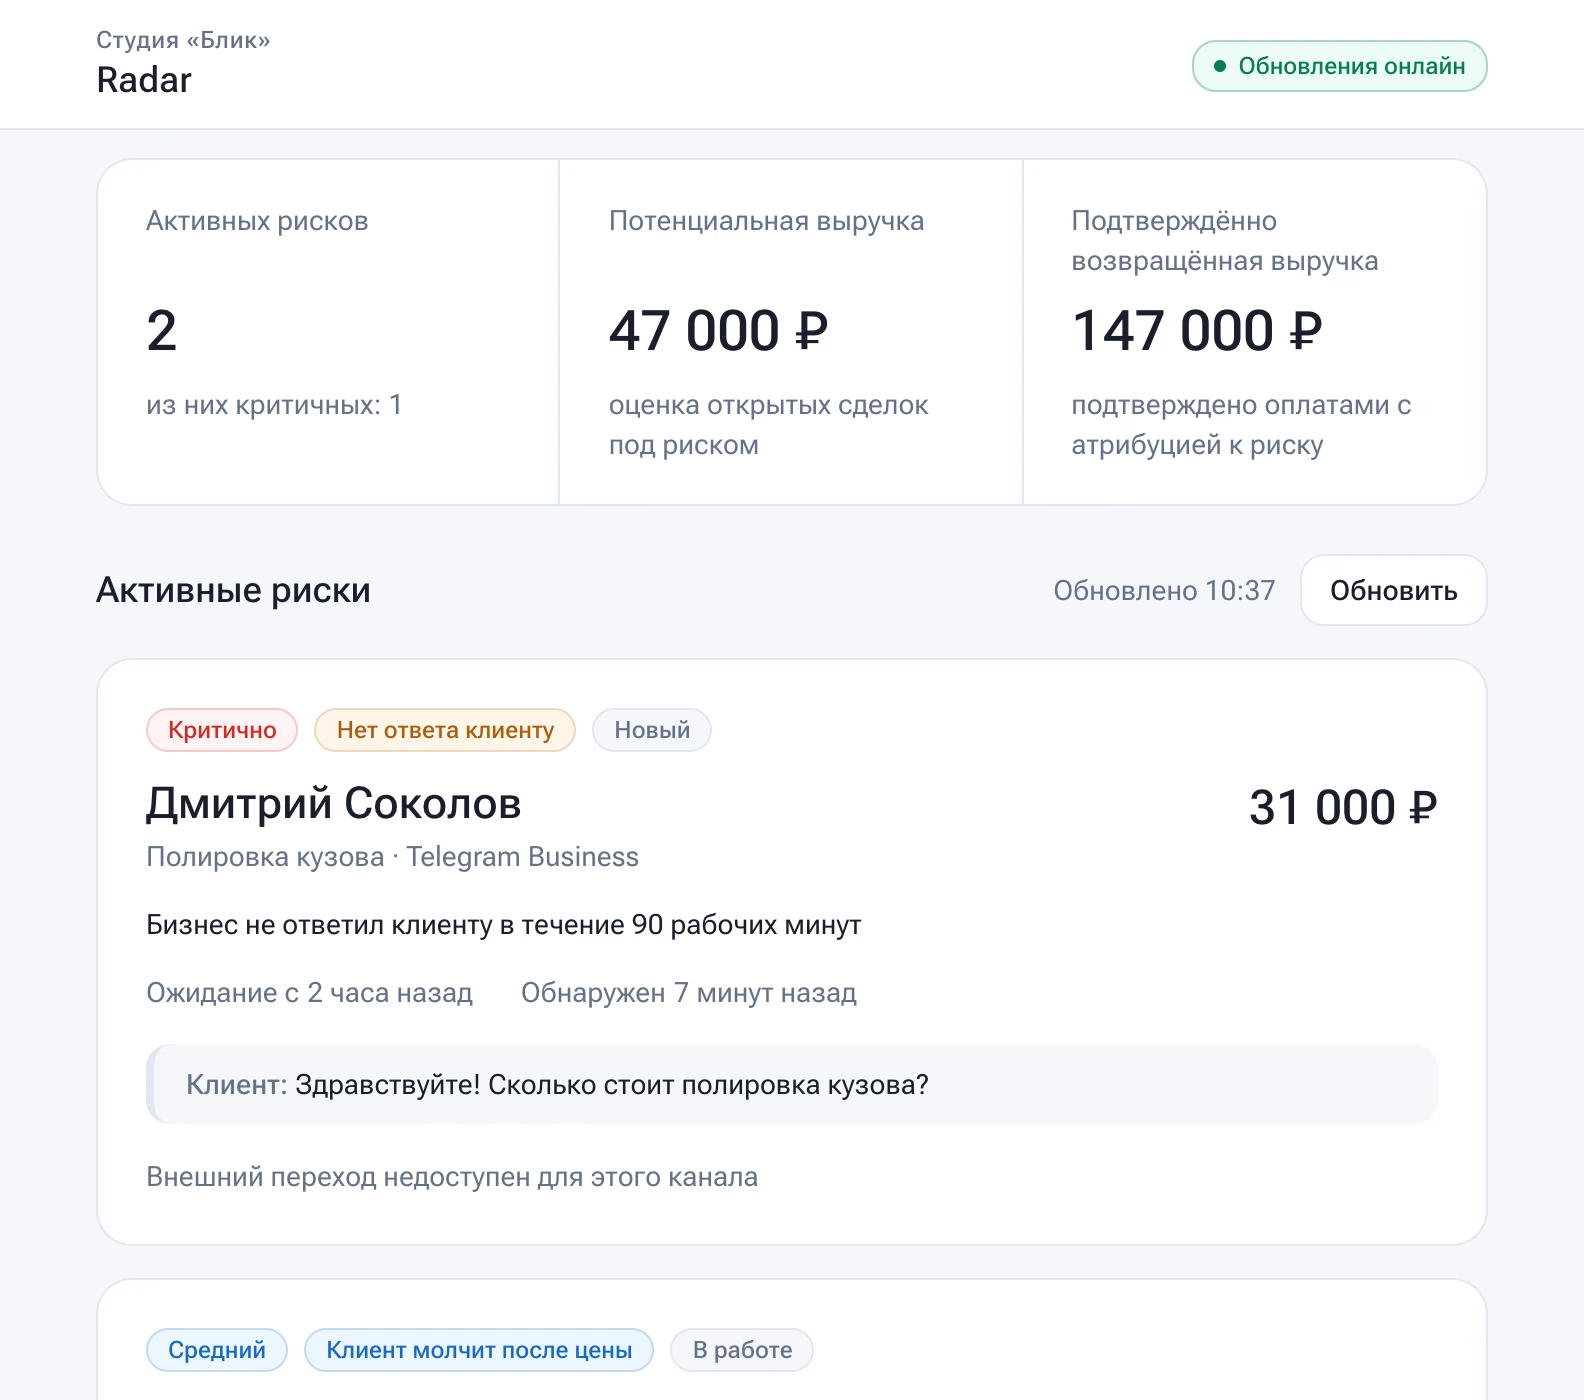Click the Обновить button
Image resolution: width=1584 pixels, height=1400 pixels.
[x=1393, y=590]
